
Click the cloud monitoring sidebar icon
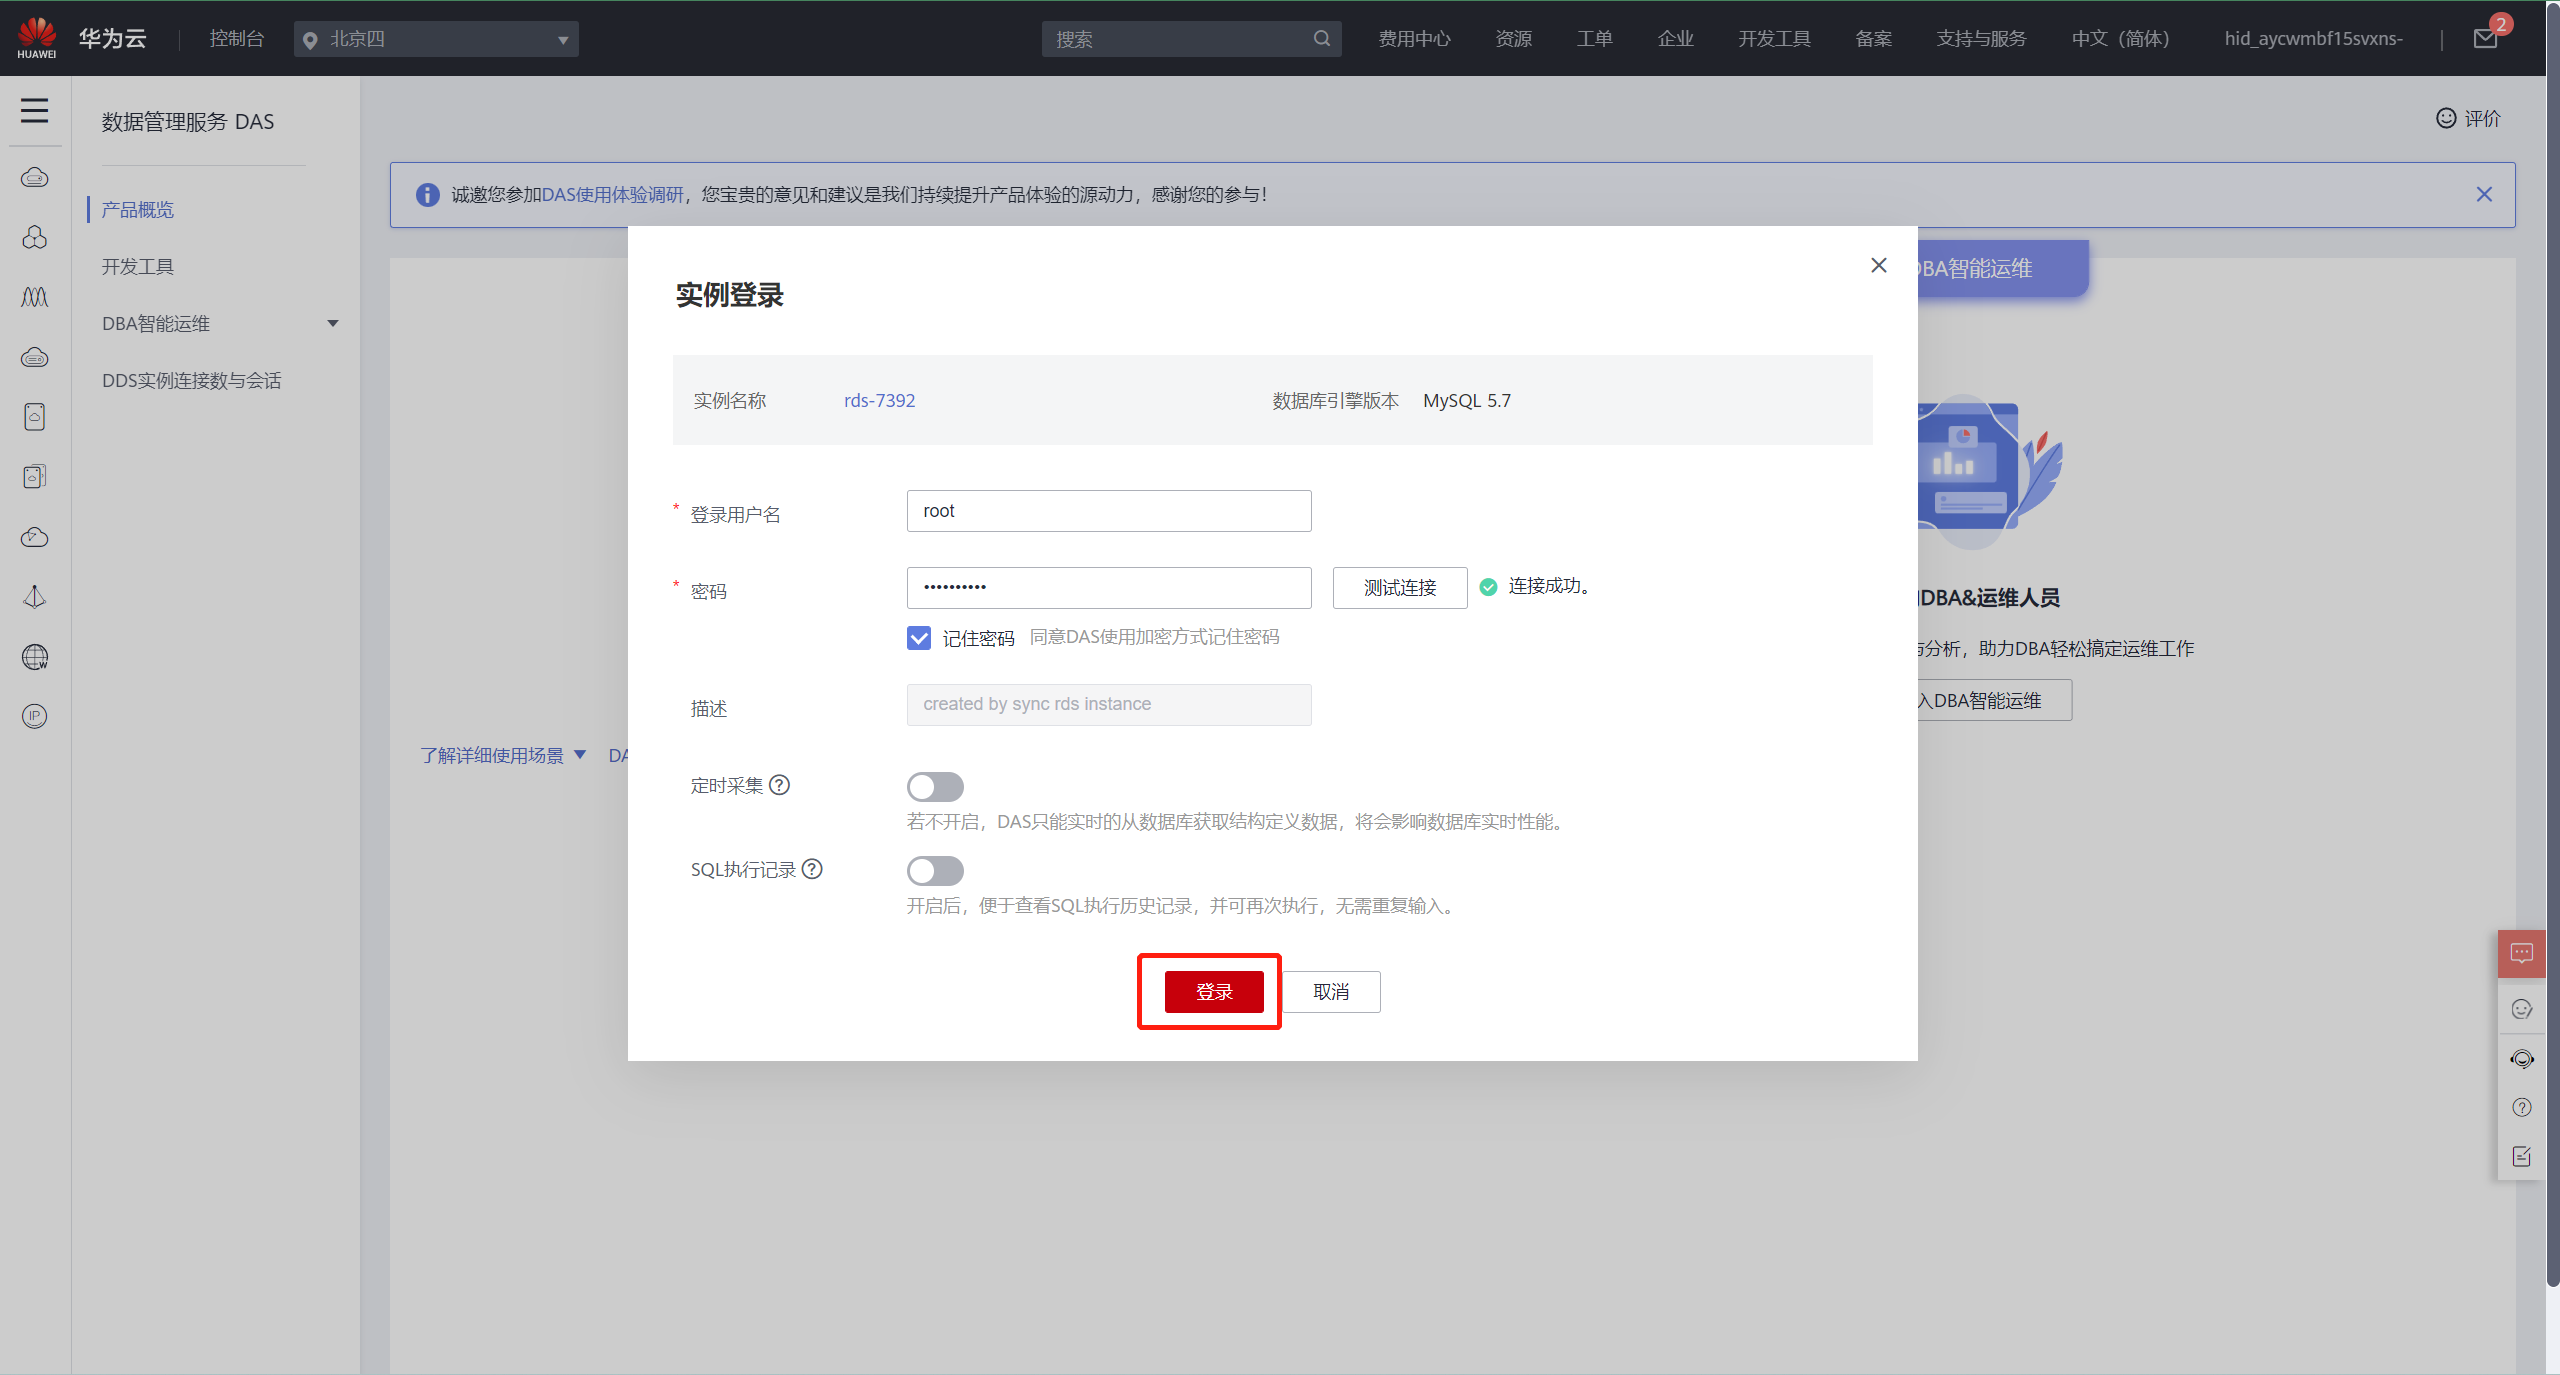35,537
